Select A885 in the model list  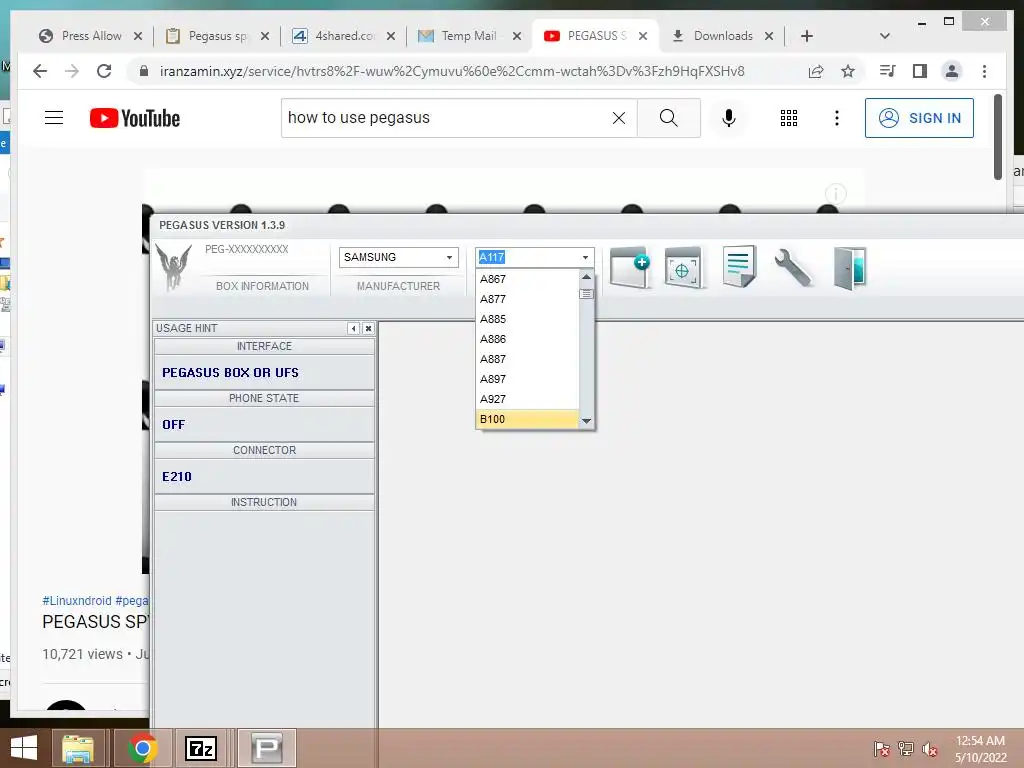[x=527, y=319]
